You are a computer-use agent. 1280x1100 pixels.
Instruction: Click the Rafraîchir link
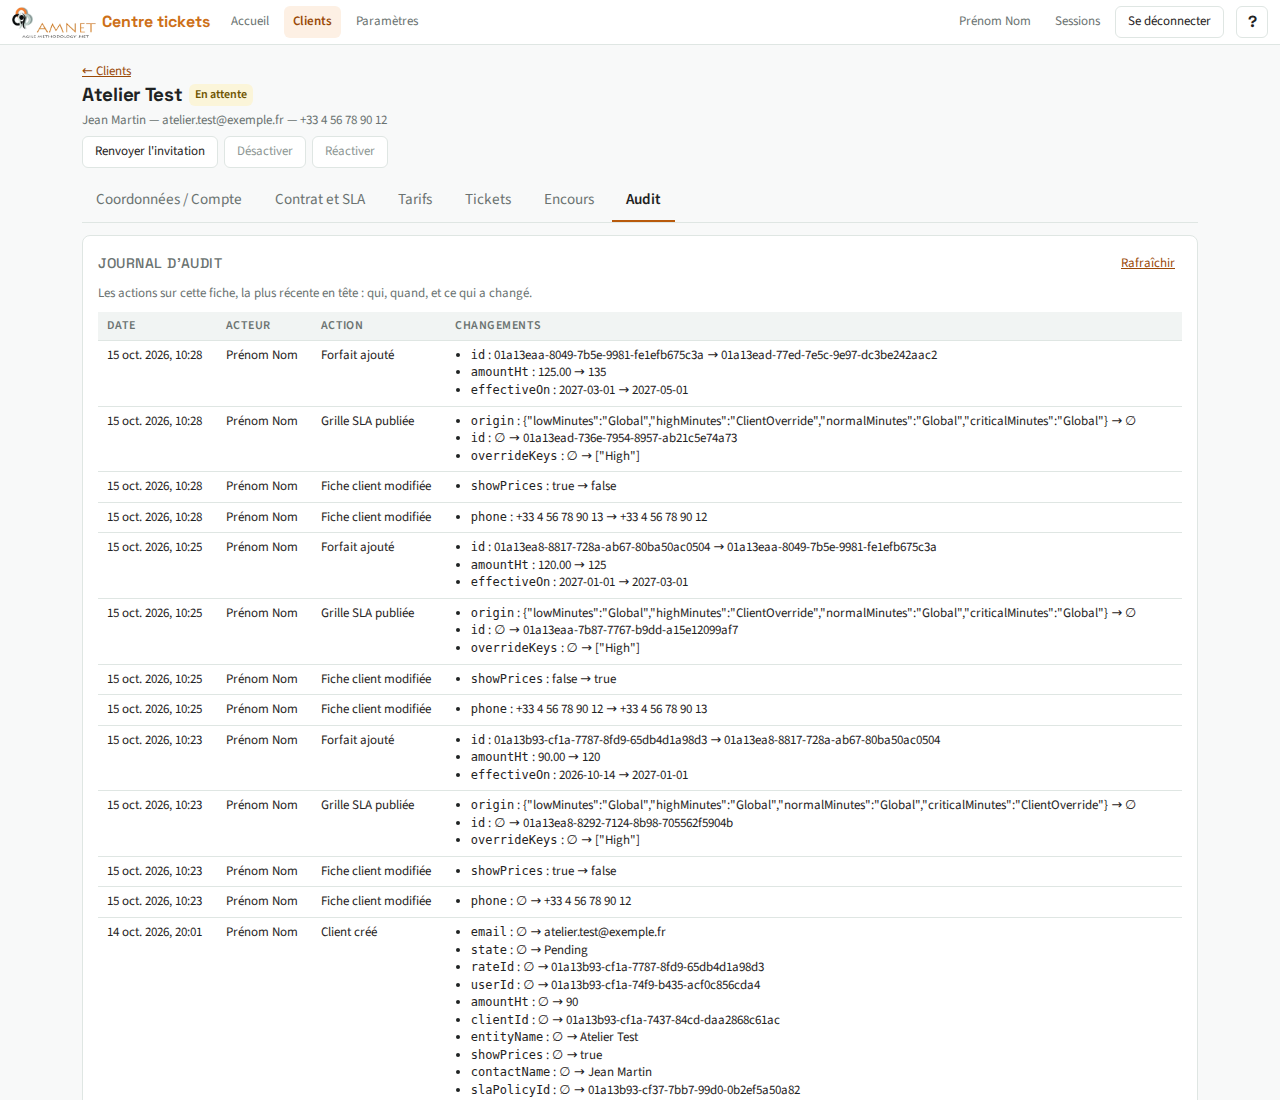[1147, 263]
